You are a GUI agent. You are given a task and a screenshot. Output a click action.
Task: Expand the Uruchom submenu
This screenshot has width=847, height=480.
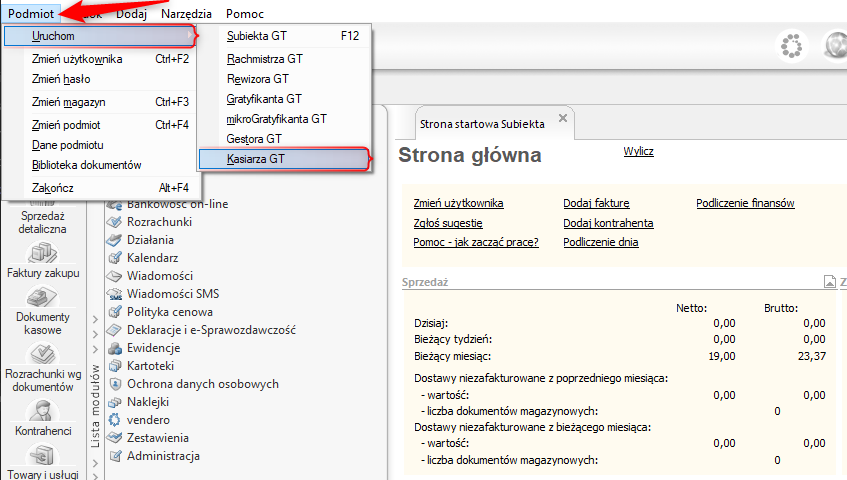100,36
